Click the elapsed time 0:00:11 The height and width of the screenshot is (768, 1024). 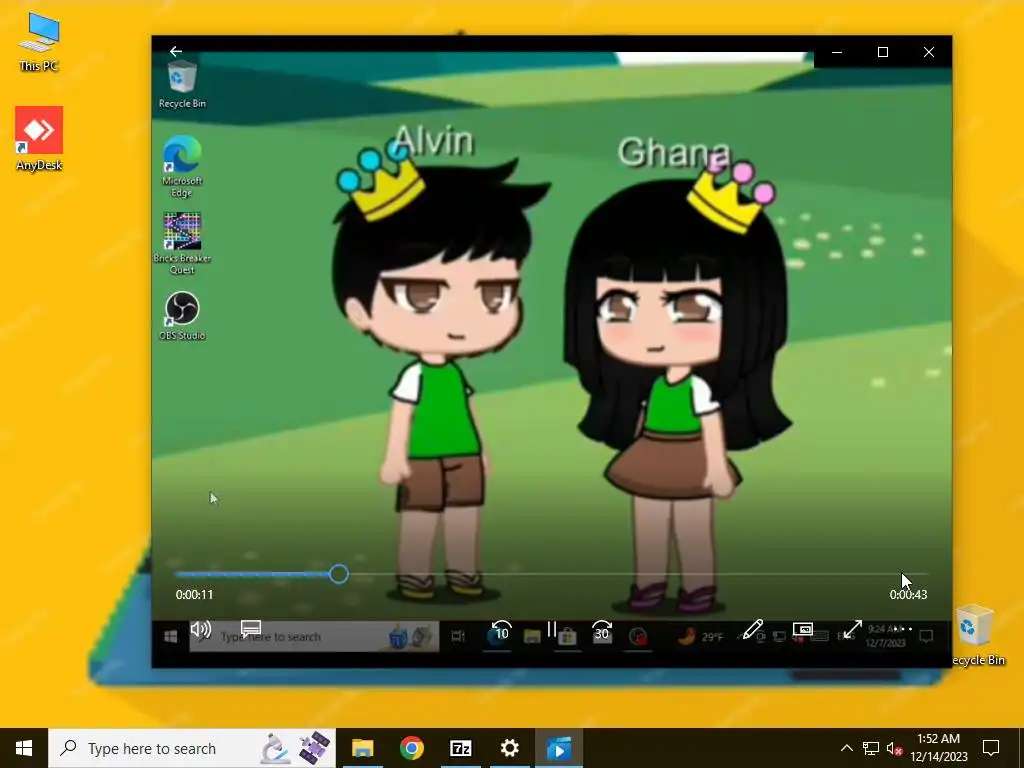click(x=194, y=594)
